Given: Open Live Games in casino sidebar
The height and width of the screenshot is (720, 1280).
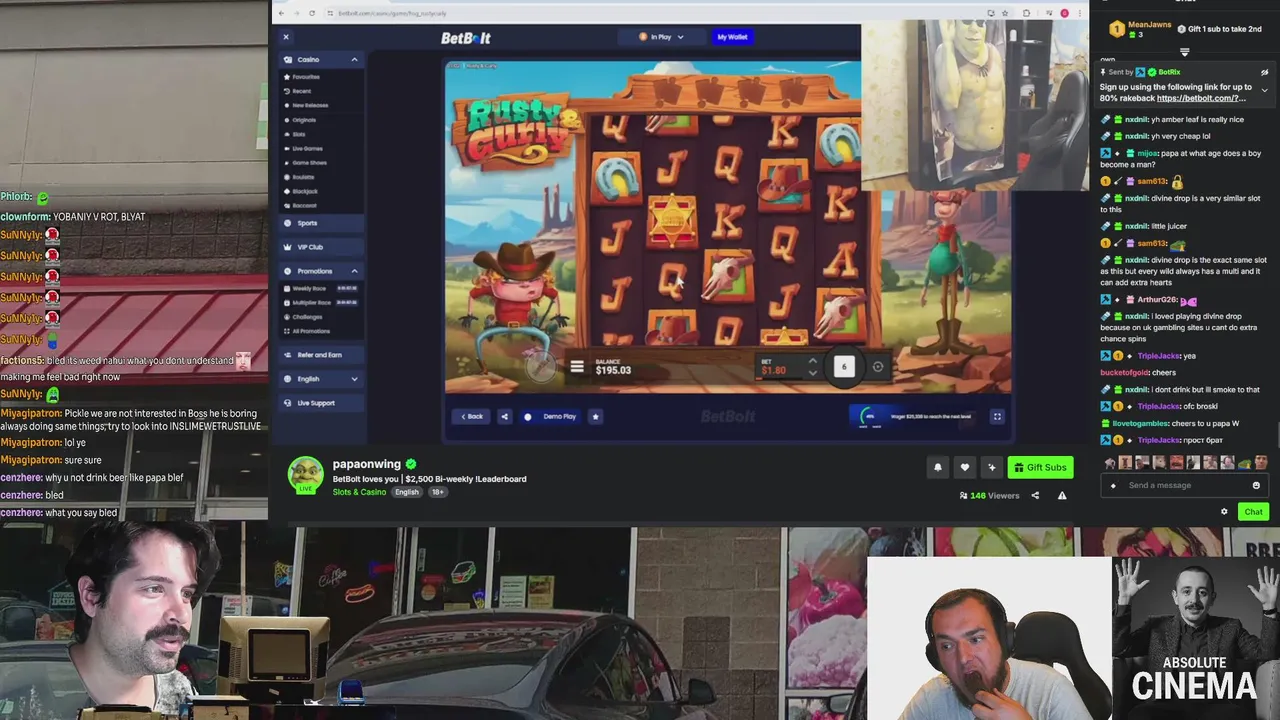Looking at the screenshot, I should tap(304, 148).
